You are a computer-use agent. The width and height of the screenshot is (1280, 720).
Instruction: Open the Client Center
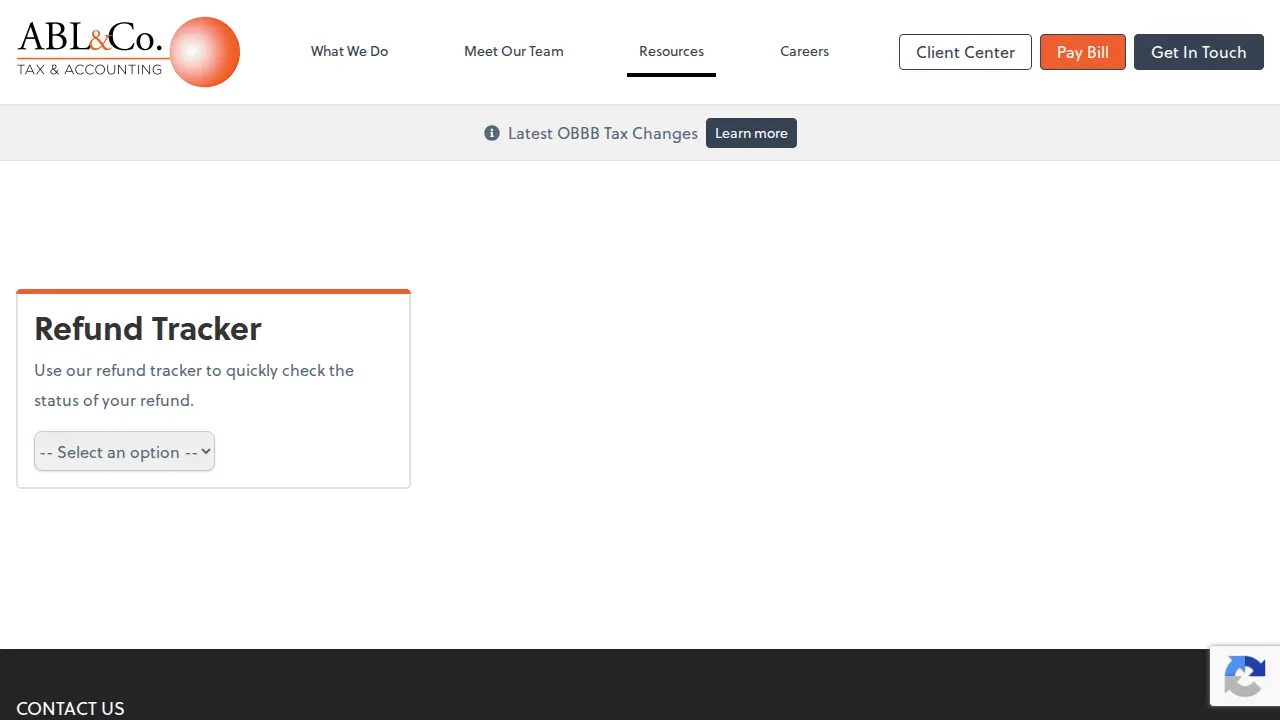tap(965, 52)
